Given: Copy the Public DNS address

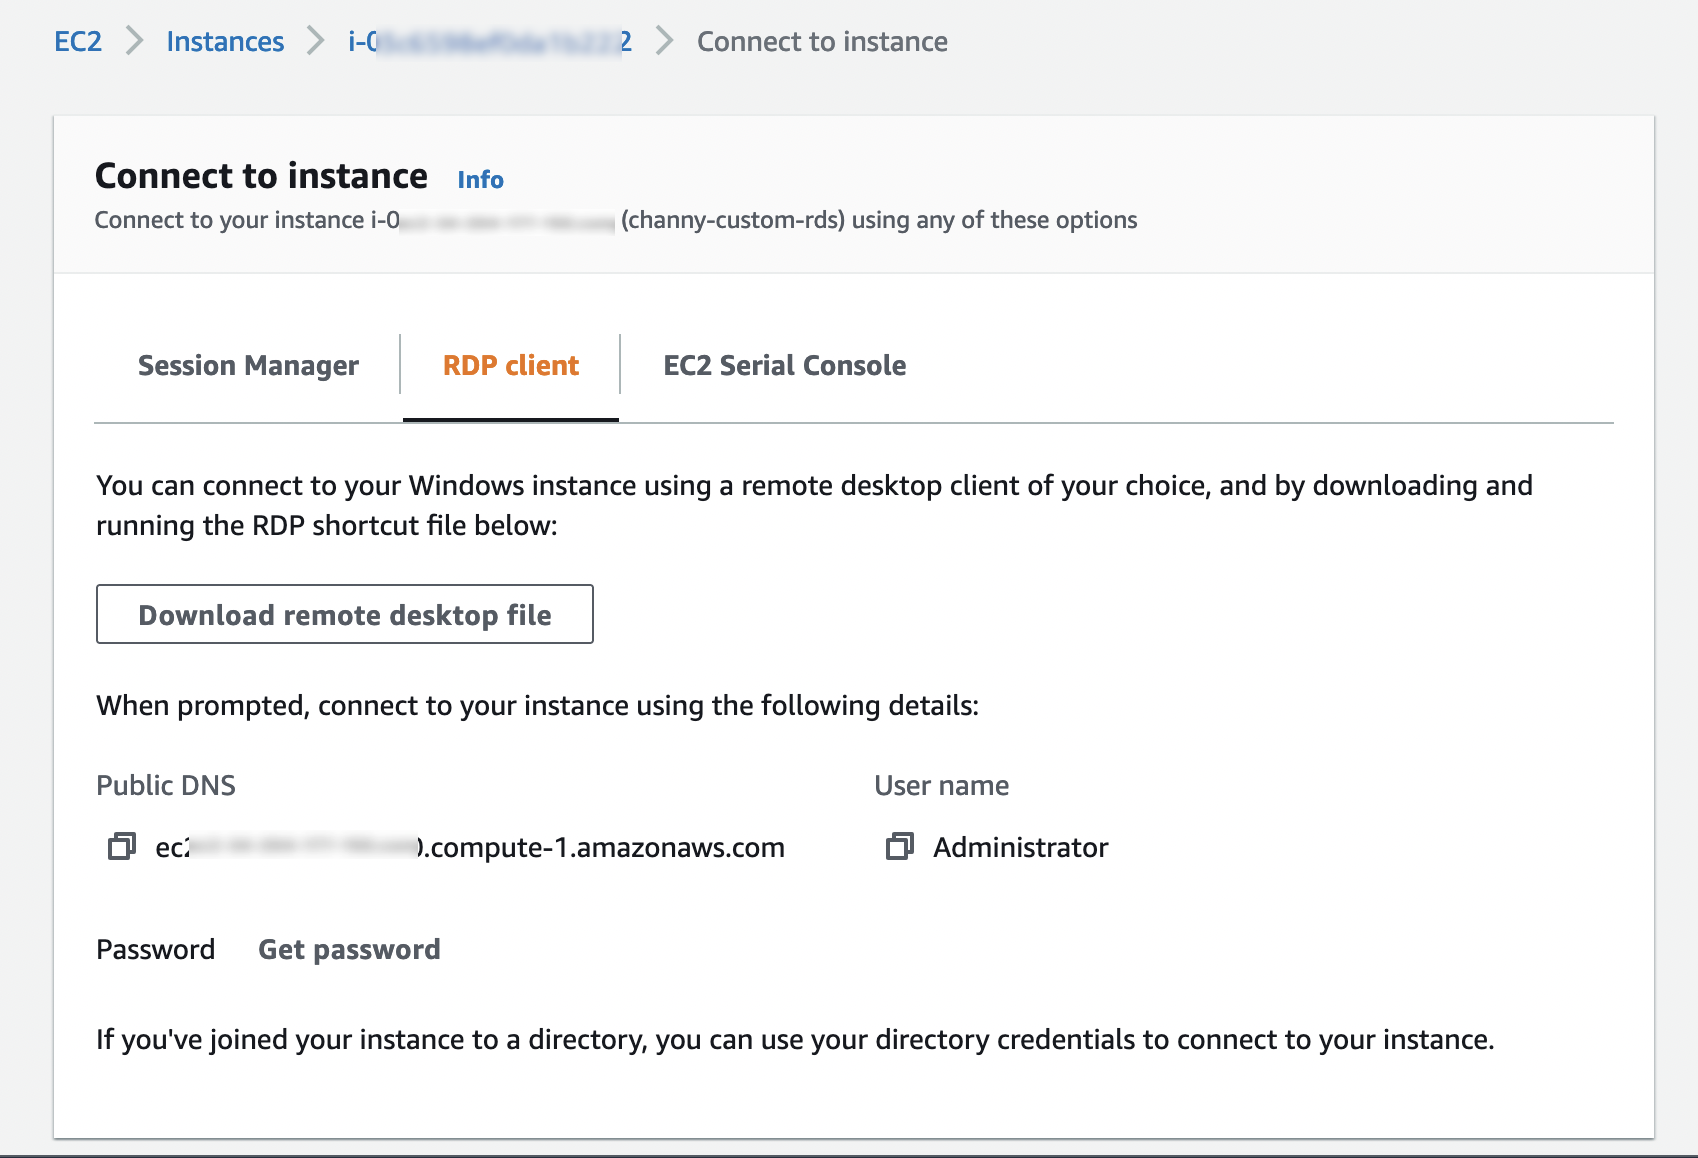Looking at the screenshot, I should coord(122,847).
